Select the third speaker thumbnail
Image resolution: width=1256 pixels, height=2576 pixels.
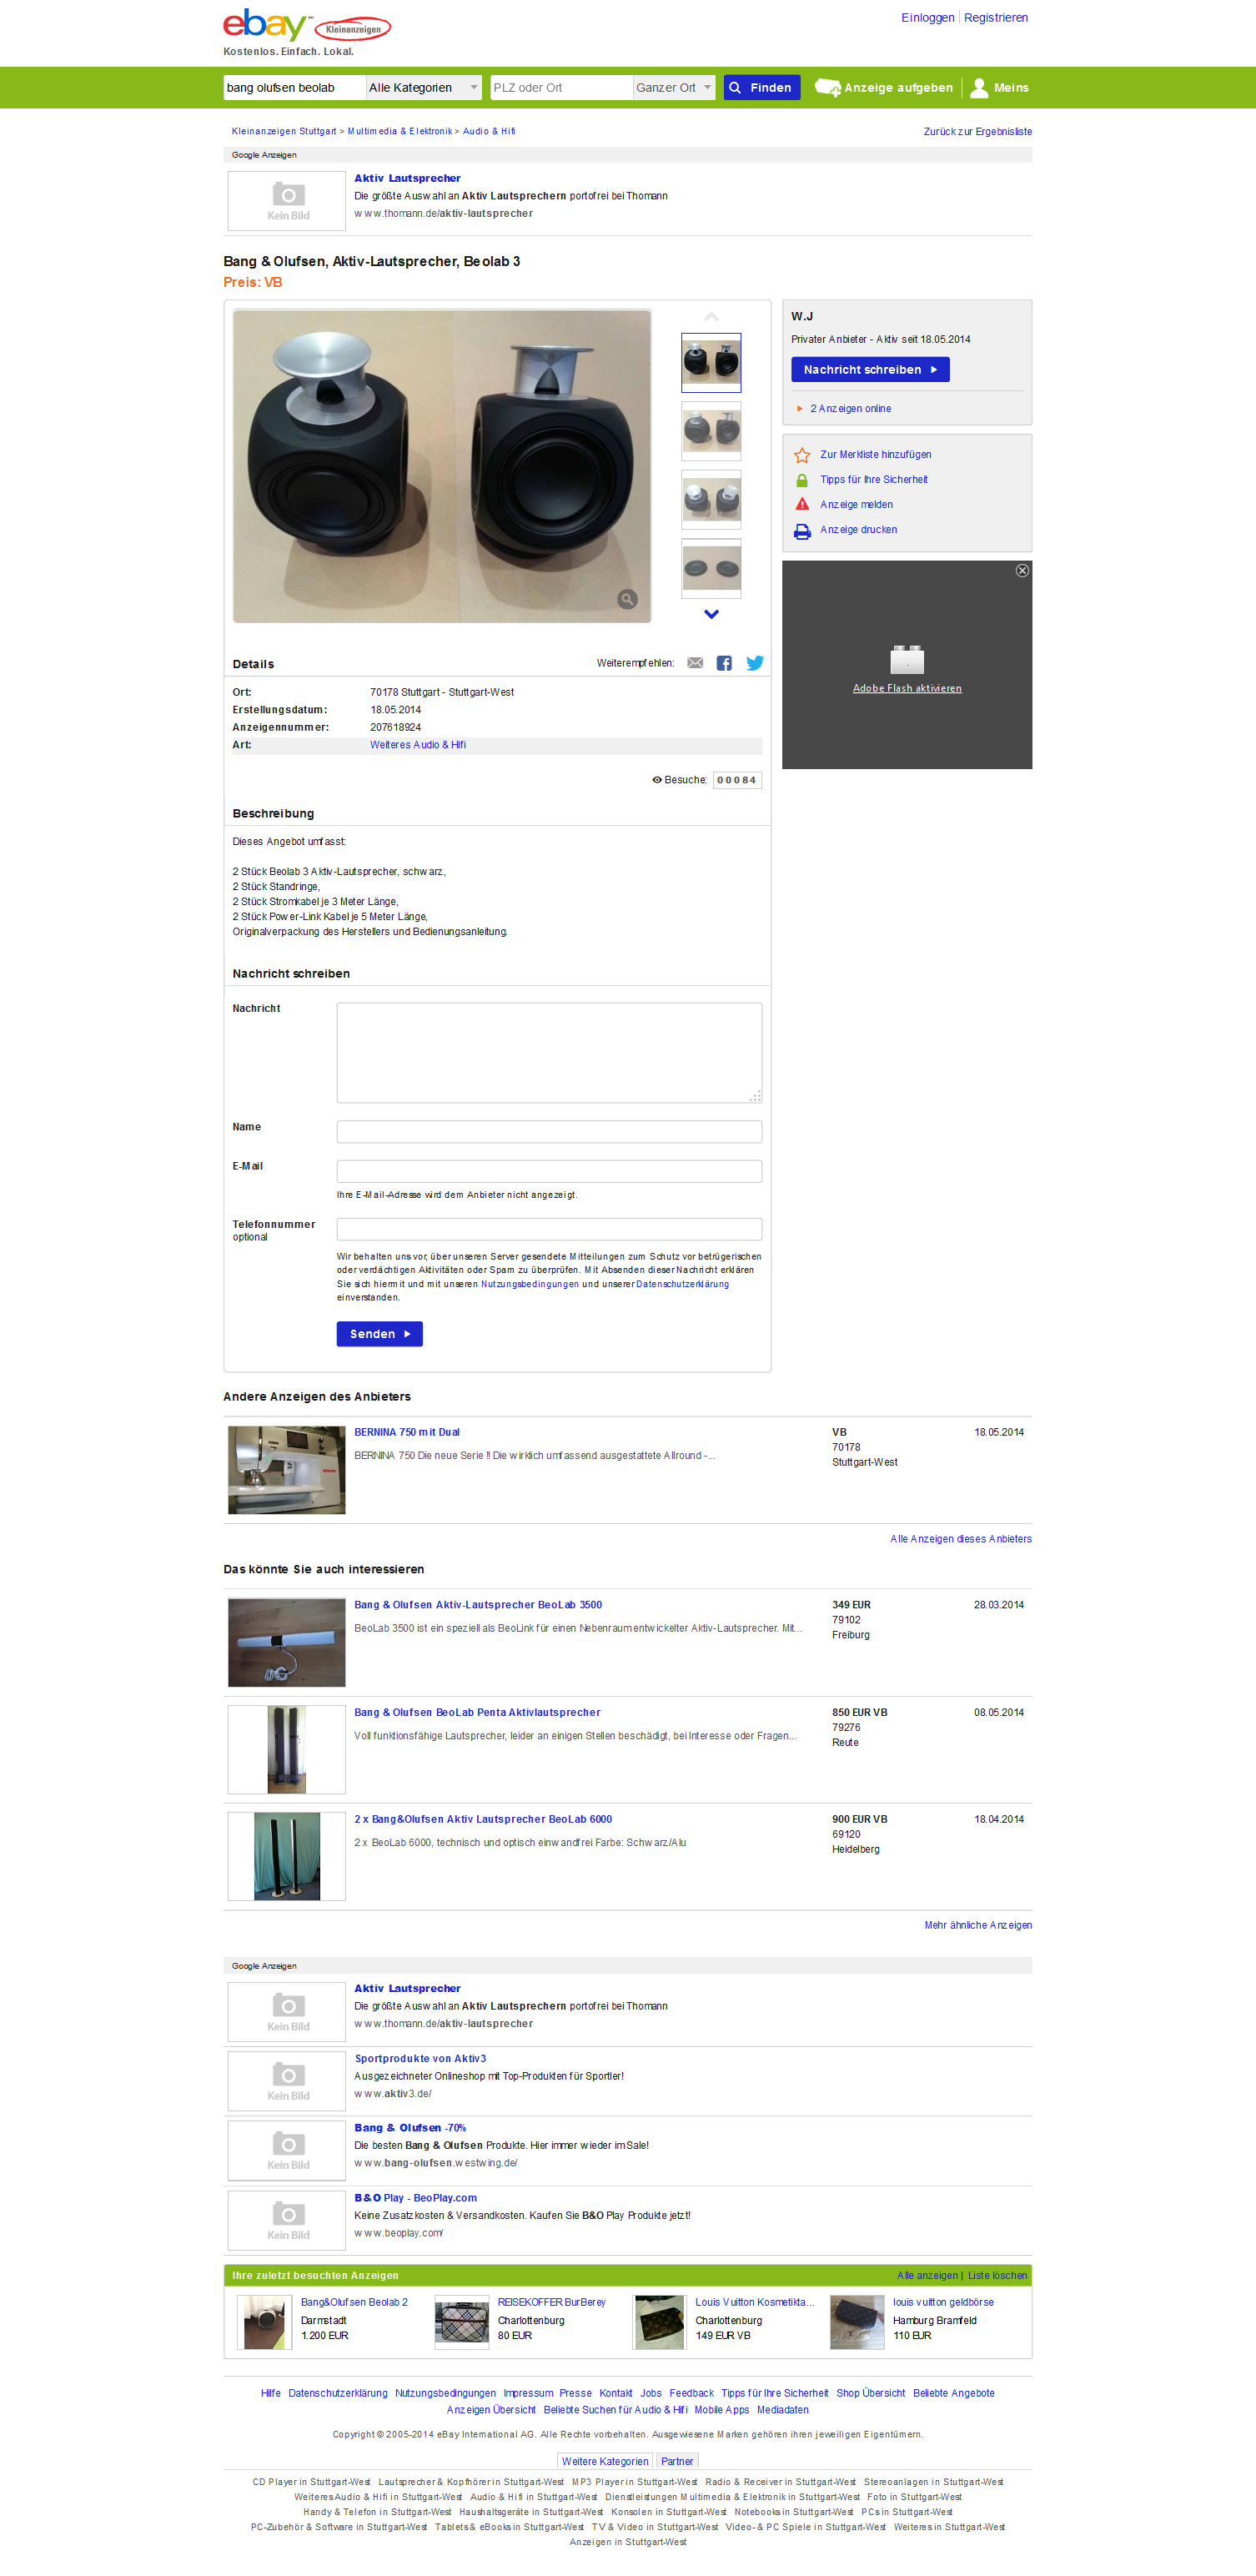(711, 499)
